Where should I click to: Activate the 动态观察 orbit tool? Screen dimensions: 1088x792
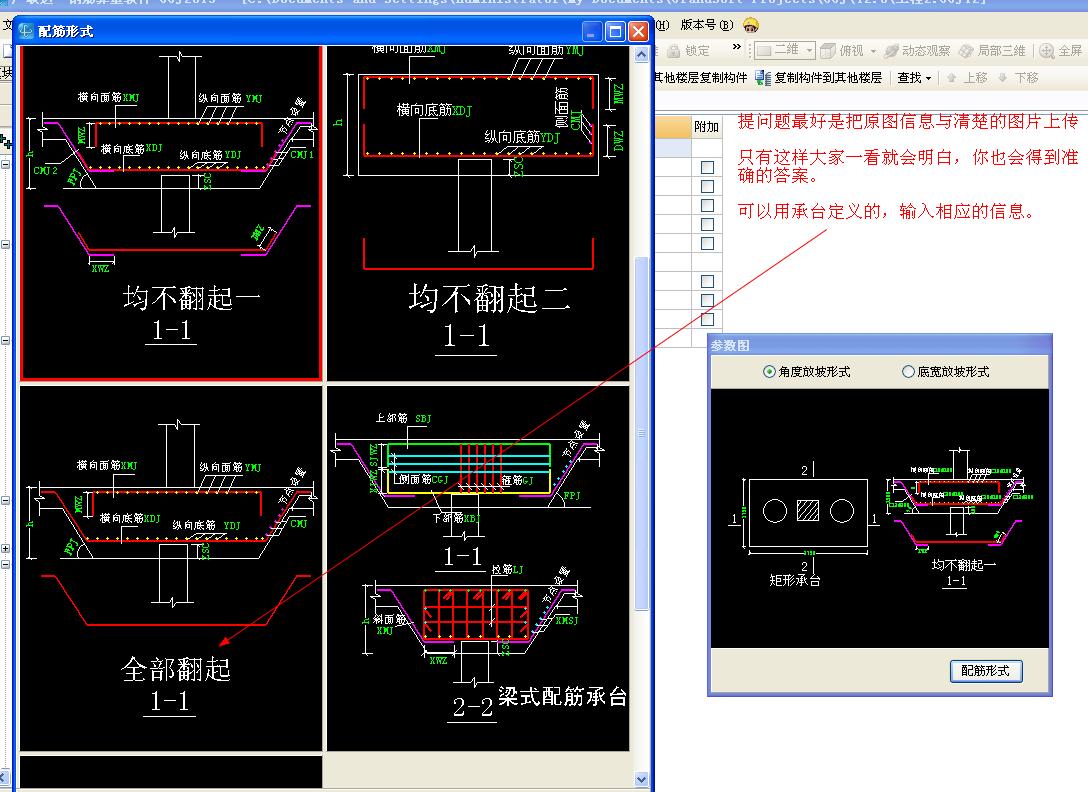pos(918,51)
